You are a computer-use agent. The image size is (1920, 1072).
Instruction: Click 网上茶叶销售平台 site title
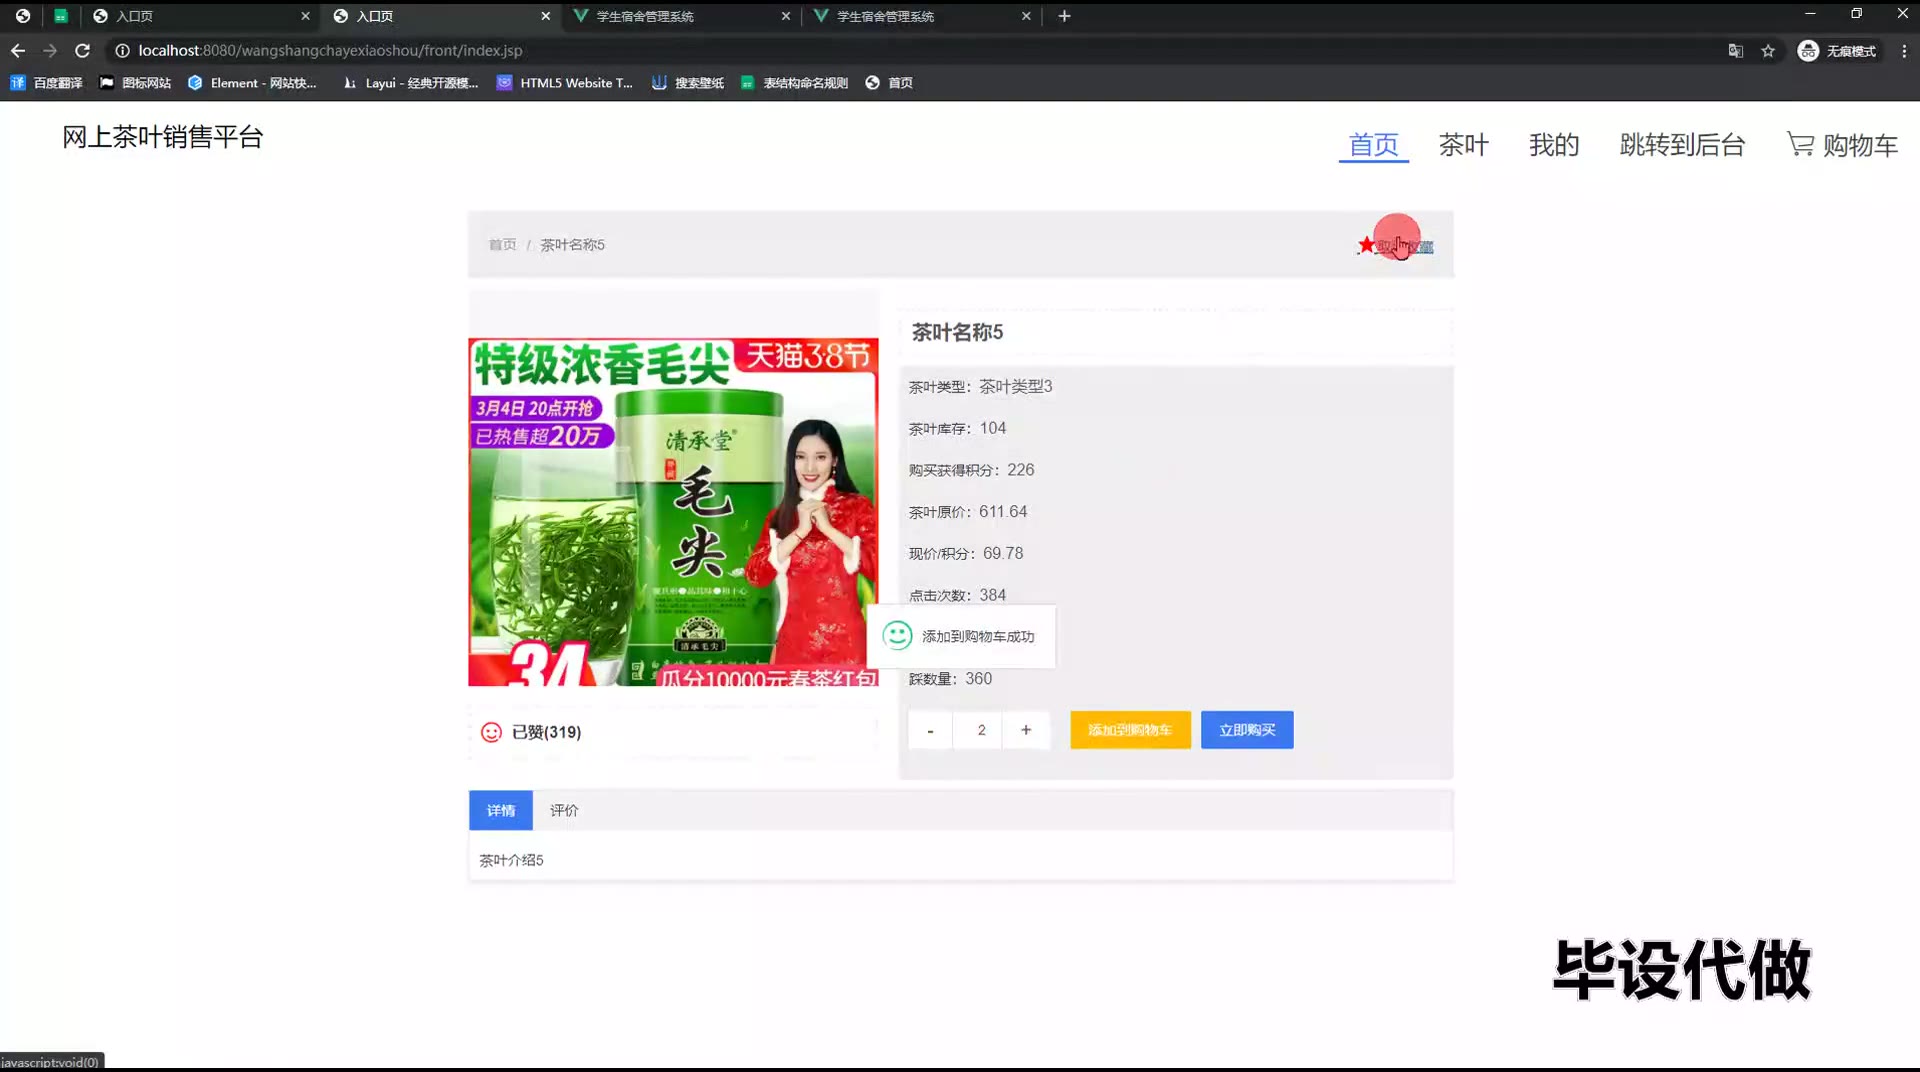pyautogui.click(x=162, y=137)
